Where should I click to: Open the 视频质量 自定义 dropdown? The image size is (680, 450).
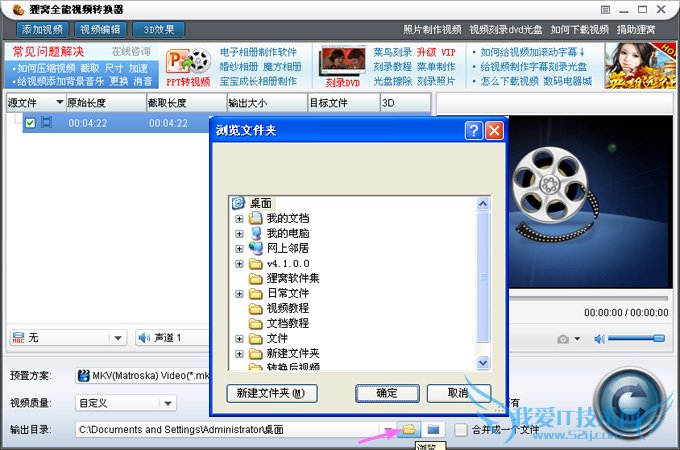coord(126,403)
